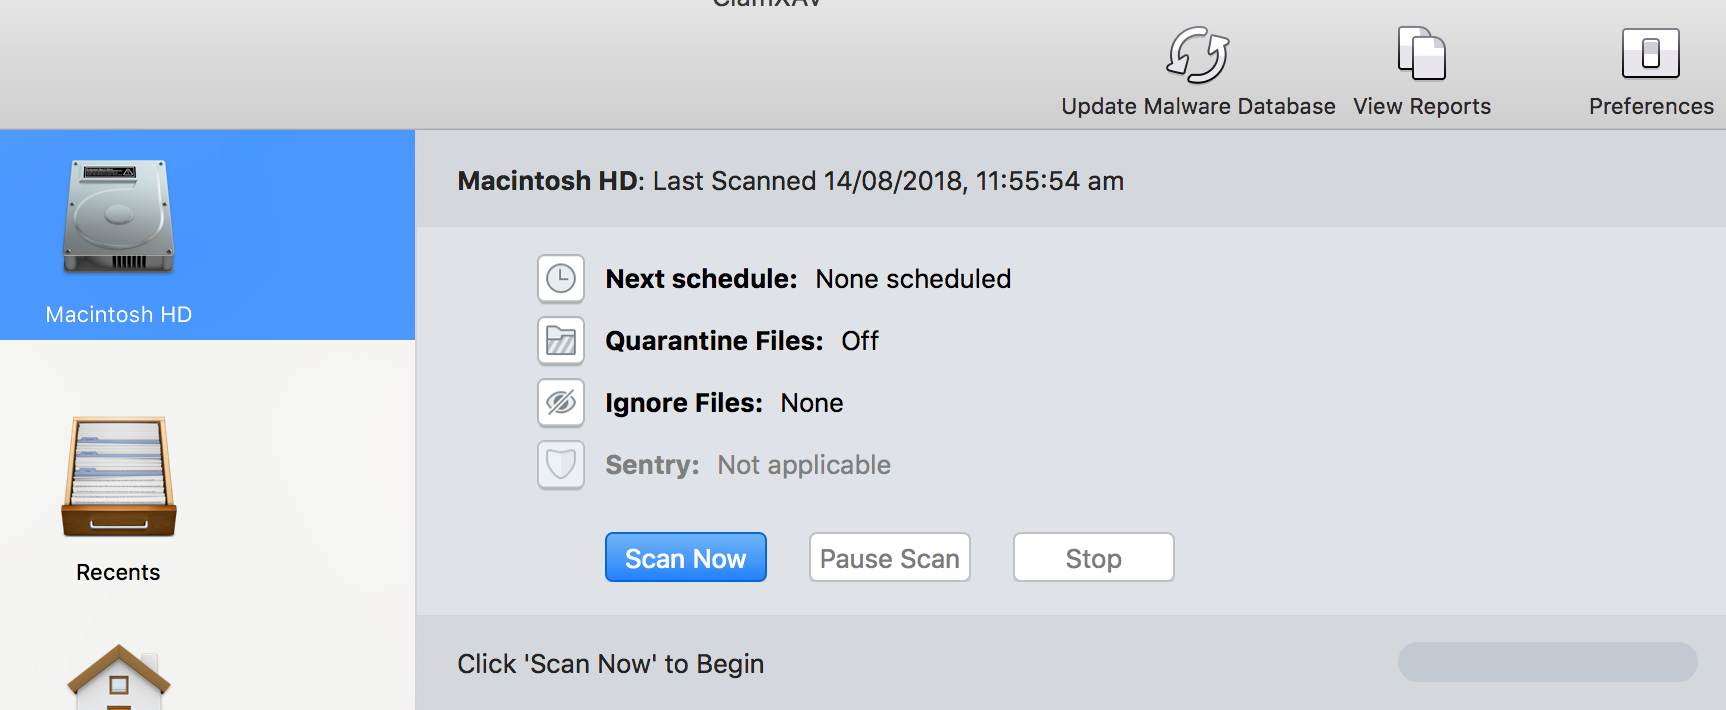Screen dimensions: 1726x710
Task: Toggle the Ignore Files crossed-eye icon
Action: point(561,403)
